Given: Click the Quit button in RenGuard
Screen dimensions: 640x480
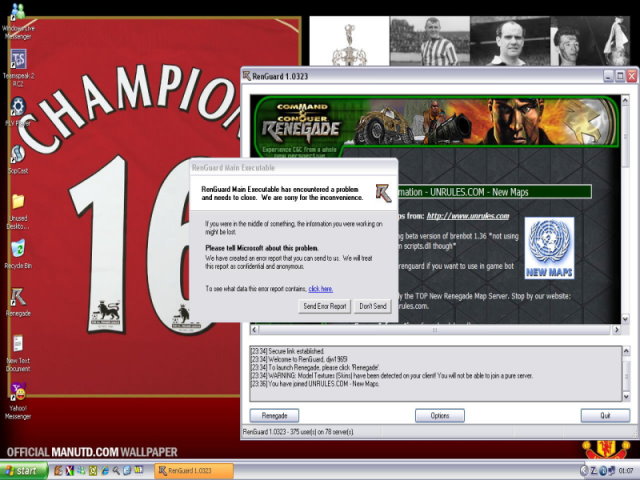Looking at the screenshot, I should [x=606, y=415].
